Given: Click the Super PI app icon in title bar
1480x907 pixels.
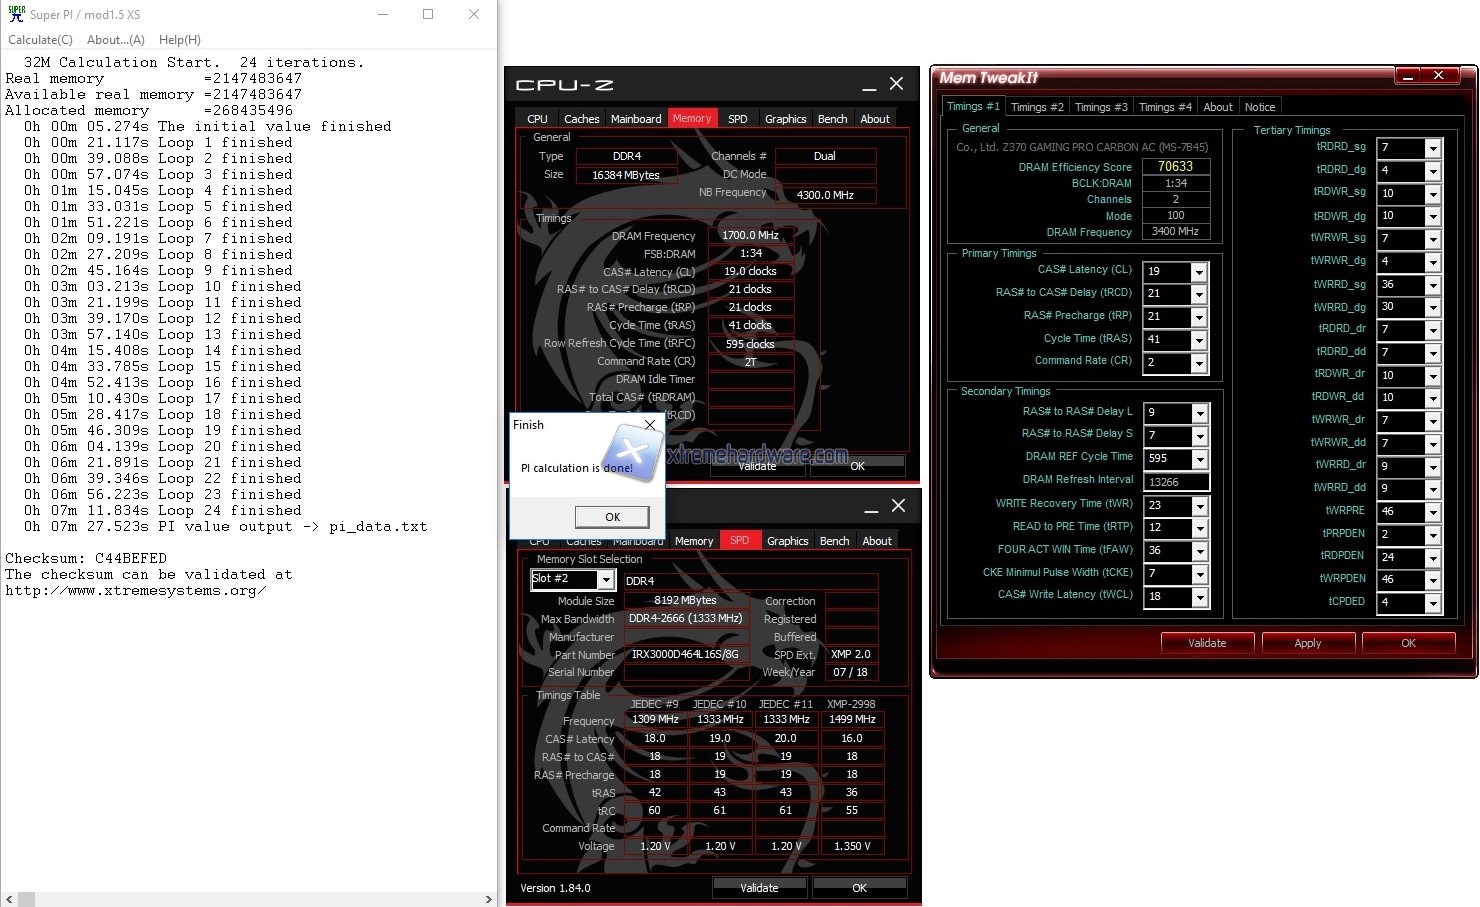Looking at the screenshot, I should (x=16, y=14).
